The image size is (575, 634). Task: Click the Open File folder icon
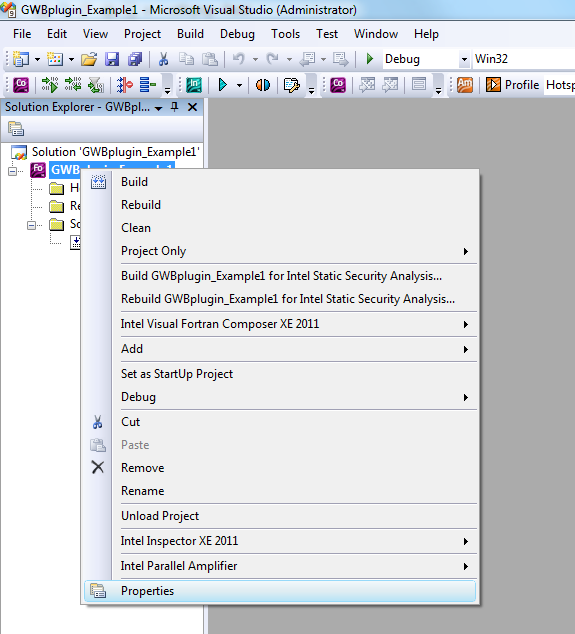point(89,59)
